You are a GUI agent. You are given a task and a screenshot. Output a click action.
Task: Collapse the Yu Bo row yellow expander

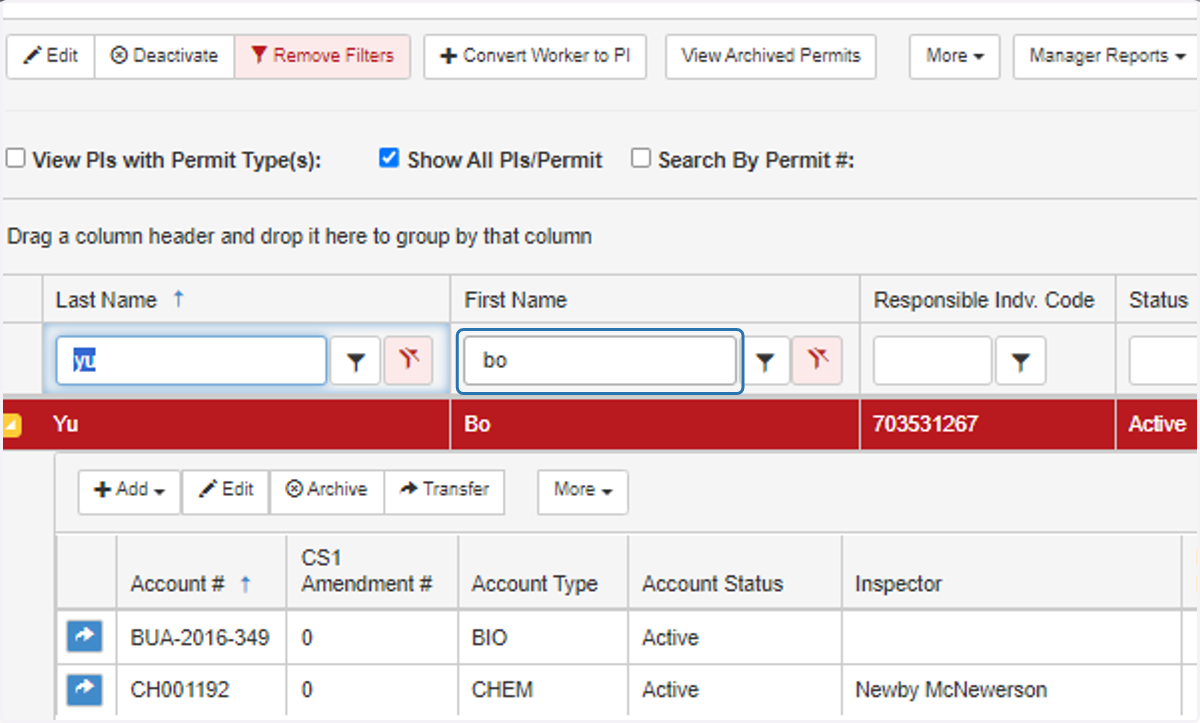[x=12, y=425]
